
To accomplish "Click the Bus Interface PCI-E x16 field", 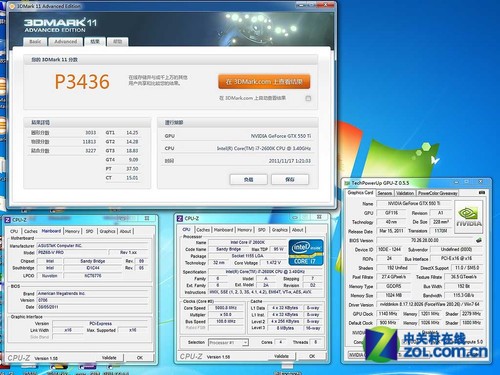I will [x=456, y=258].
